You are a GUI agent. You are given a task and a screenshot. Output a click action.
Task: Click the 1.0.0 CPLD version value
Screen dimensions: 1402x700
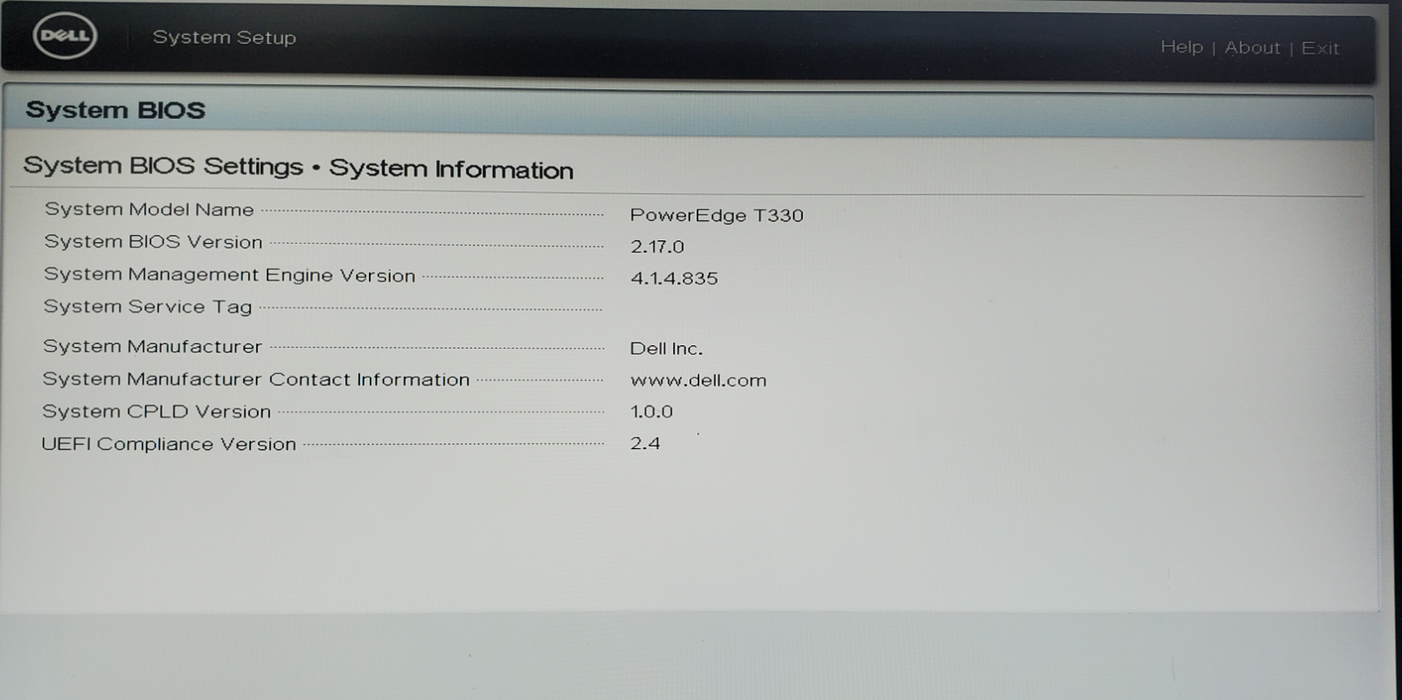pyautogui.click(x=651, y=412)
